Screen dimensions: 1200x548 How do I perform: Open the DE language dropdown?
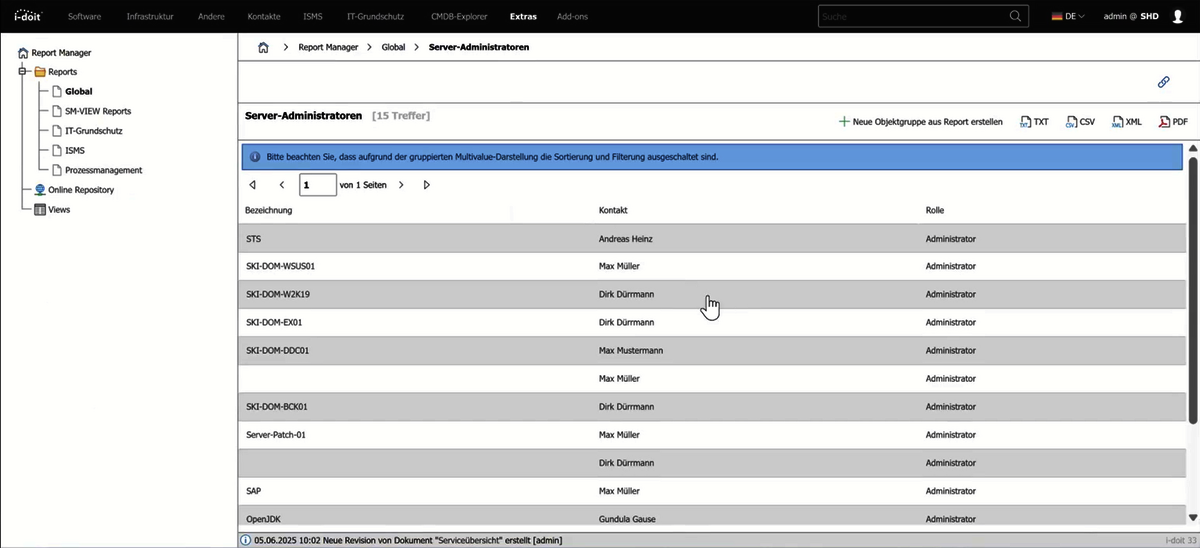point(1069,16)
